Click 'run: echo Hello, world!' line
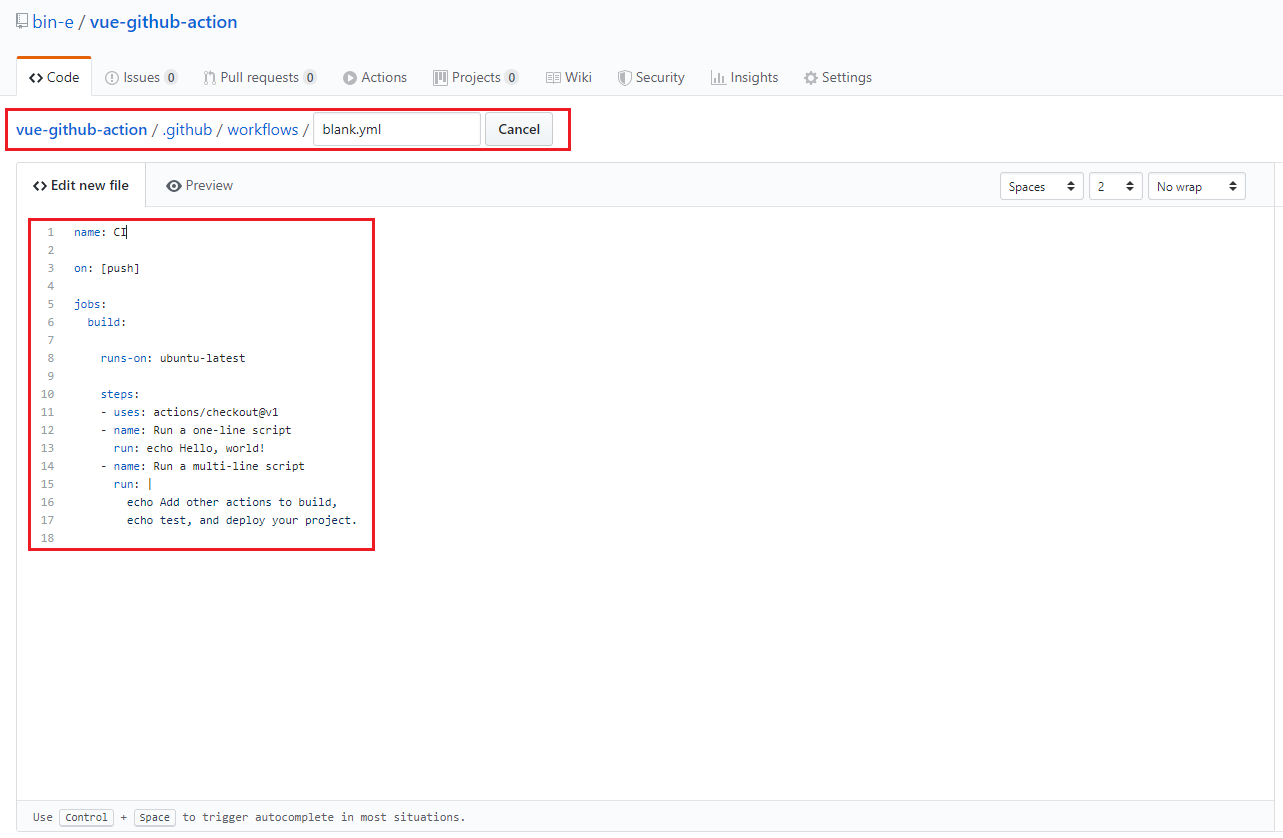Image resolution: width=1283 pixels, height=838 pixels. [189, 448]
